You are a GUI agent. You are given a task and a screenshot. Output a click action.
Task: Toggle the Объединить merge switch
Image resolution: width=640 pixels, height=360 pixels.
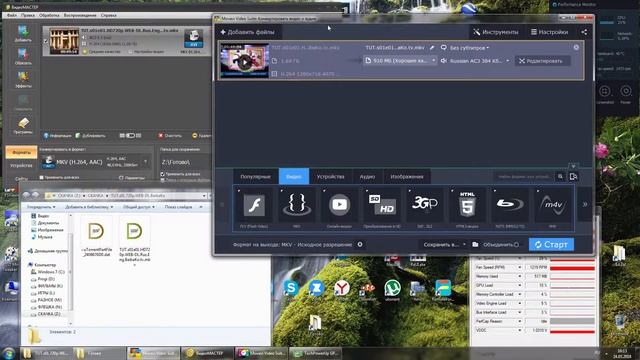coord(516,244)
